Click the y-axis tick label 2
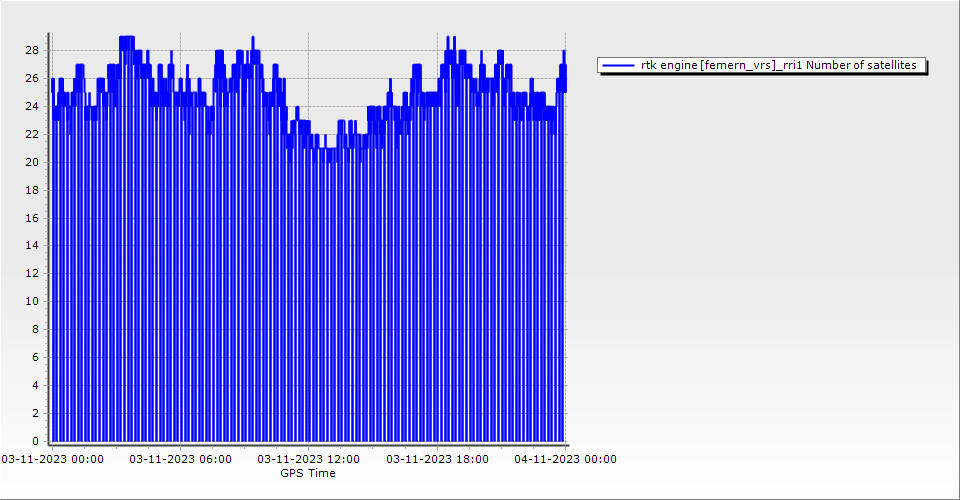Image resolution: width=960 pixels, height=500 pixels. [35, 413]
